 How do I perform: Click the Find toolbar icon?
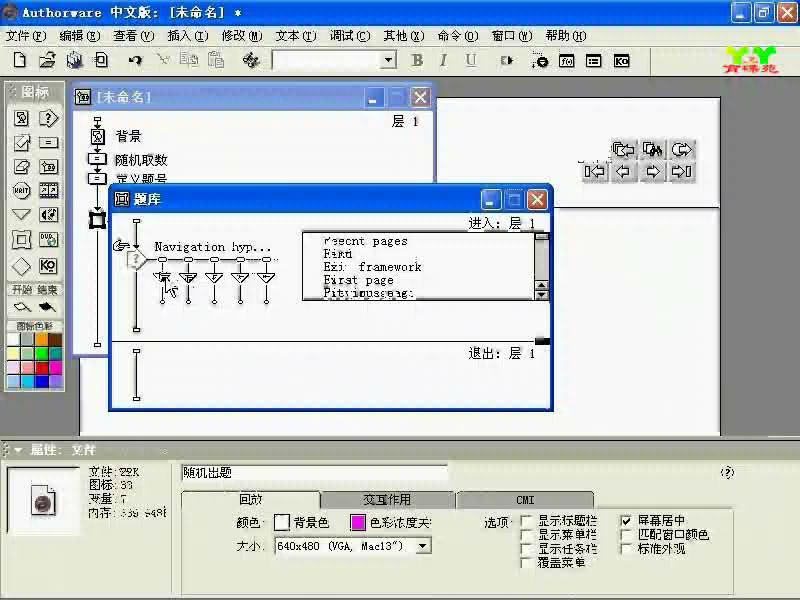(251, 60)
